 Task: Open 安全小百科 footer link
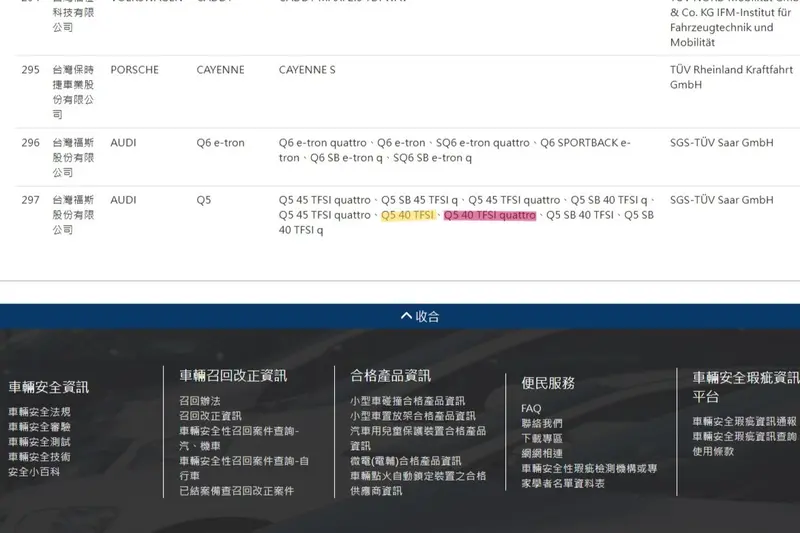click(34, 472)
